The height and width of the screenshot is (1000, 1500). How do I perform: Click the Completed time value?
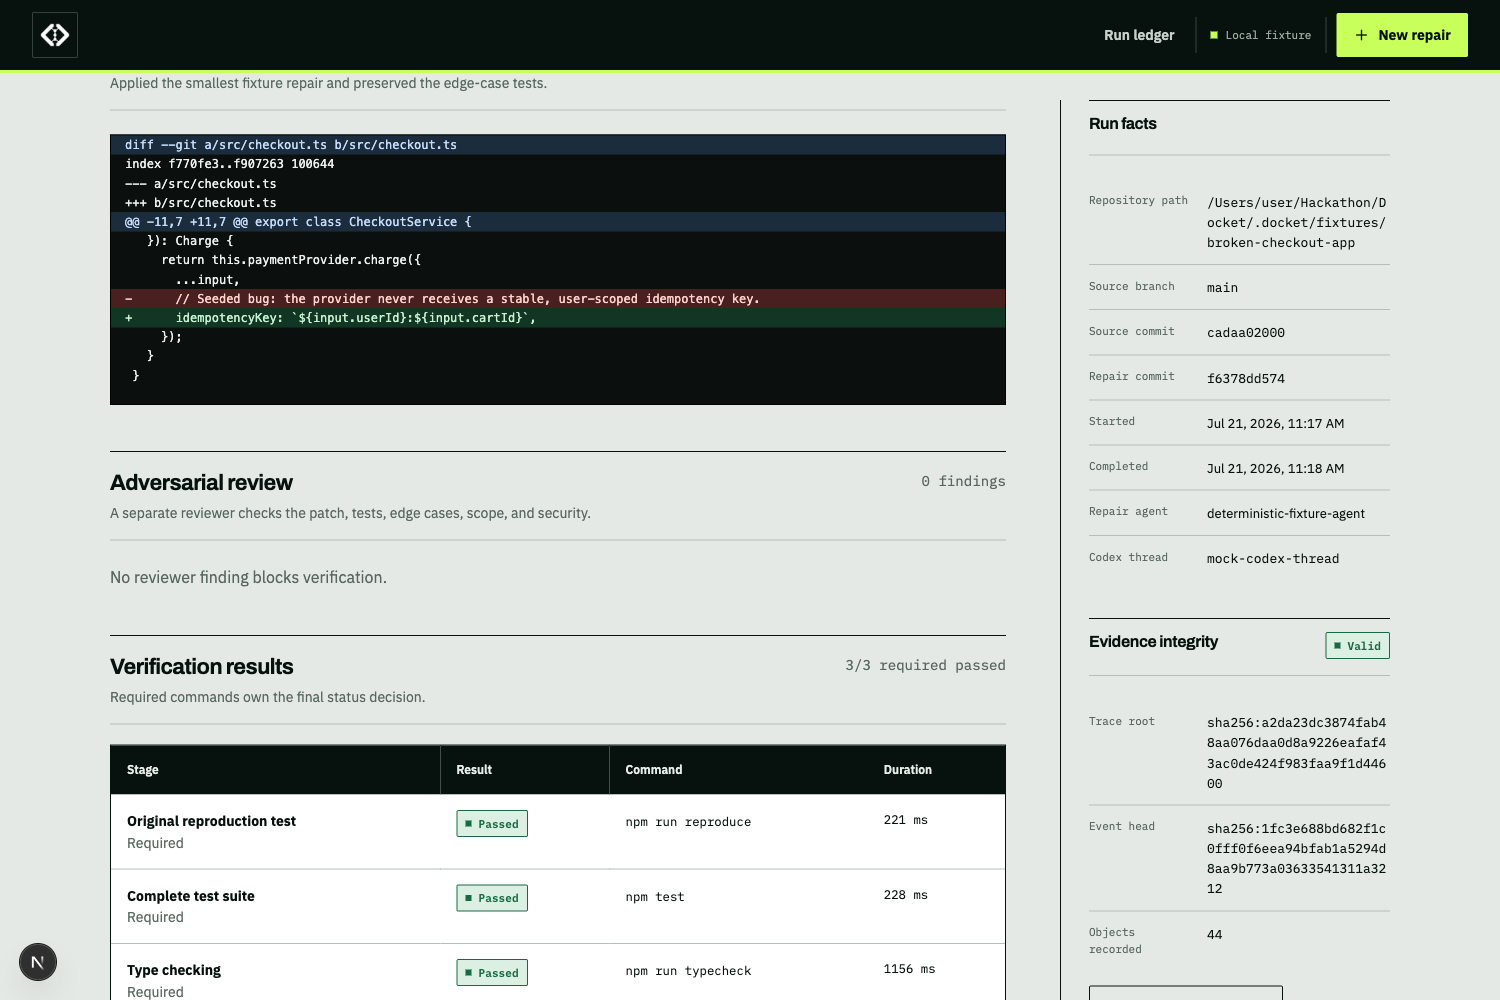1275,469
